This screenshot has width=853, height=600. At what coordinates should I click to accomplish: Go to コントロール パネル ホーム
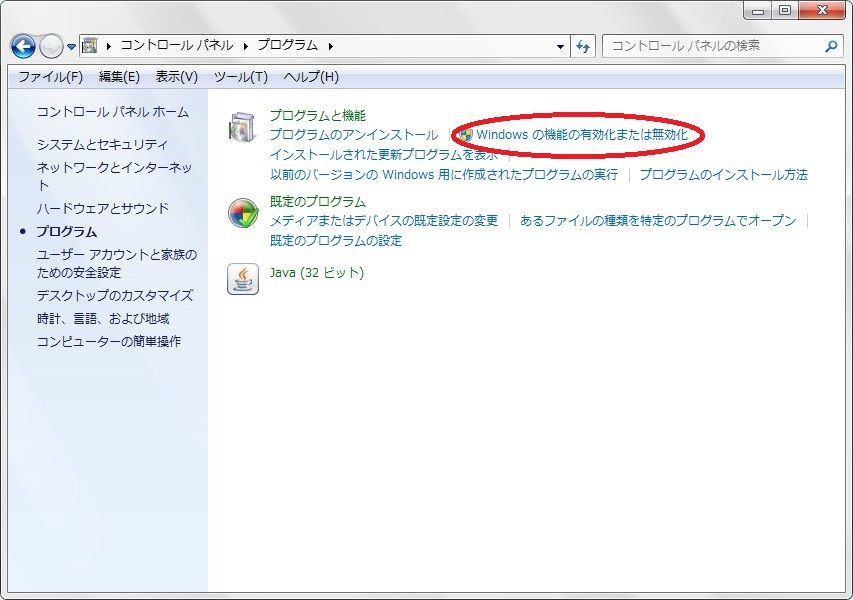(113, 112)
